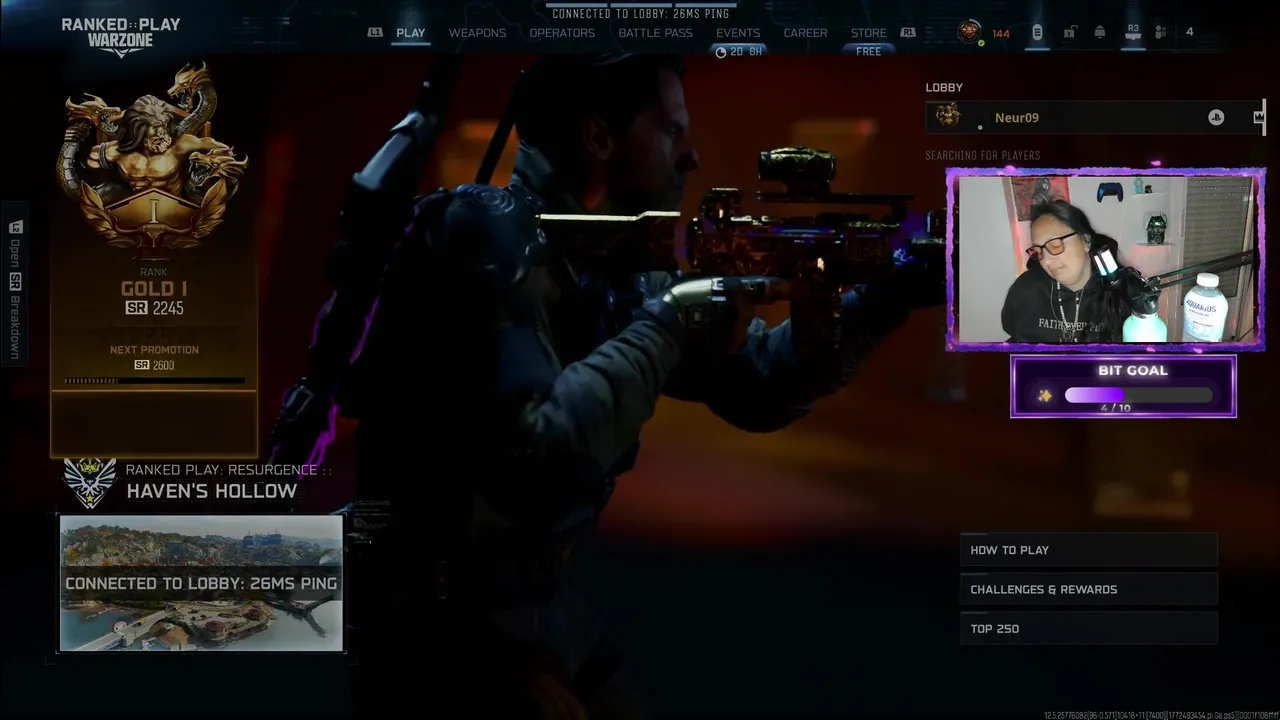Open the BATTLE PASS tab
This screenshot has width=1280, height=720.
(x=655, y=33)
